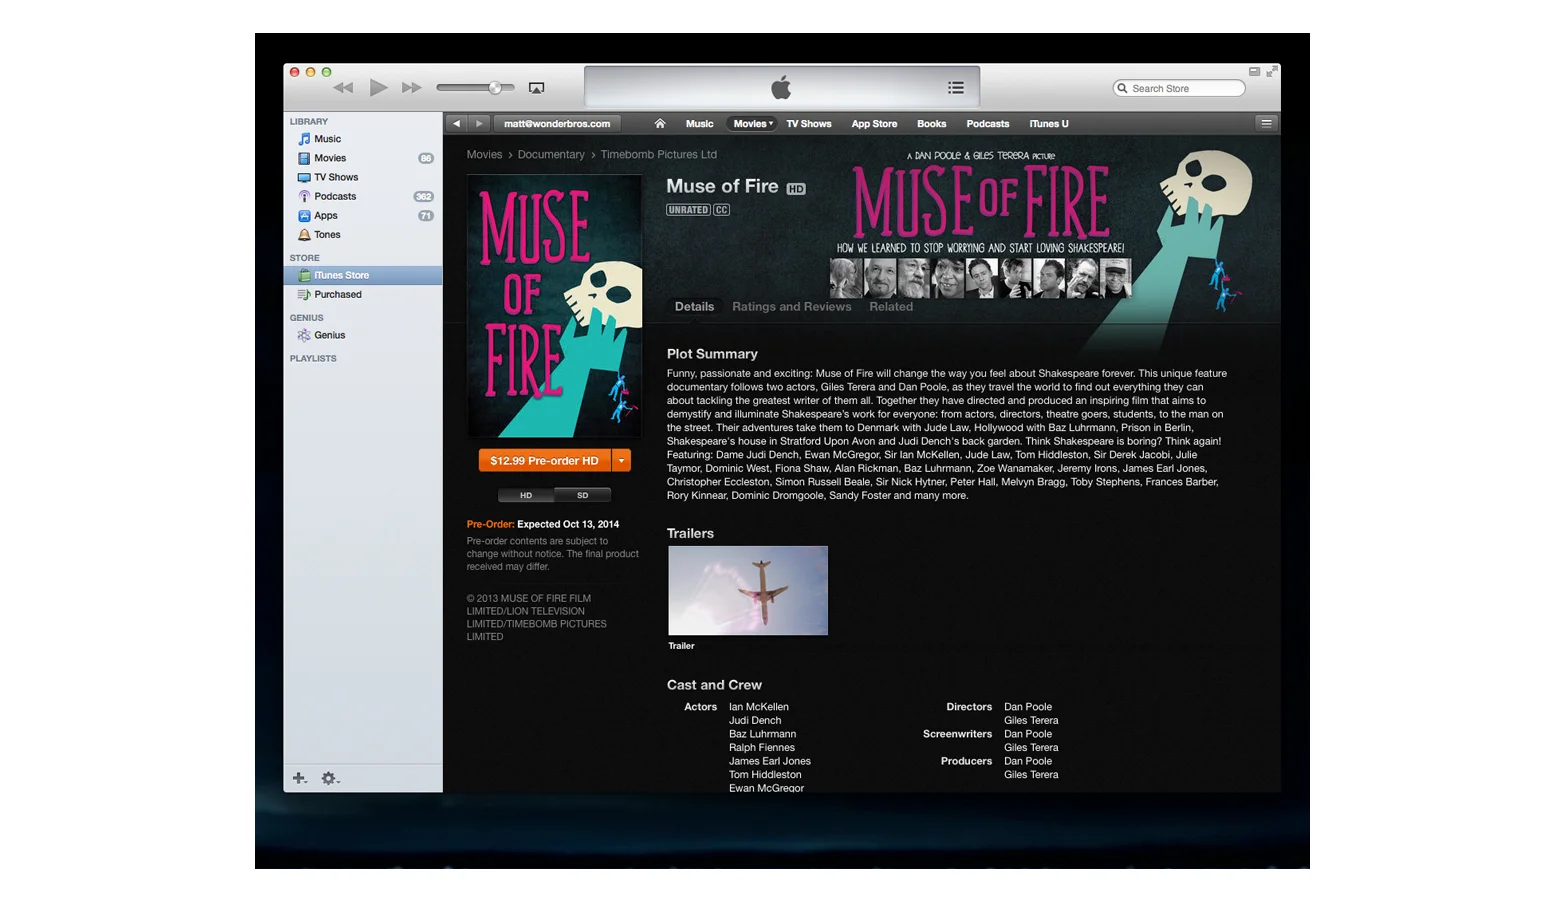Open the iTunes U store tab
Image resolution: width=1566 pixels, height=900 pixels.
pos(1049,124)
